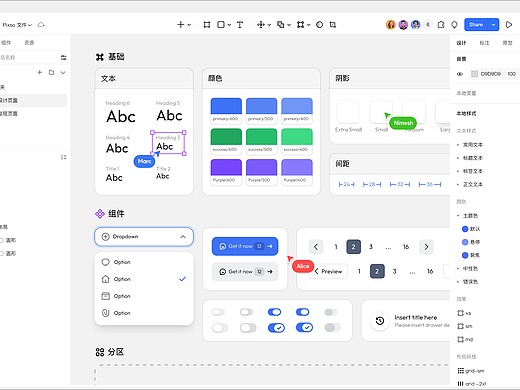520x390 pixels.
Task: Switch to the 组件 tab in left panel
Action: [x=6, y=42]
